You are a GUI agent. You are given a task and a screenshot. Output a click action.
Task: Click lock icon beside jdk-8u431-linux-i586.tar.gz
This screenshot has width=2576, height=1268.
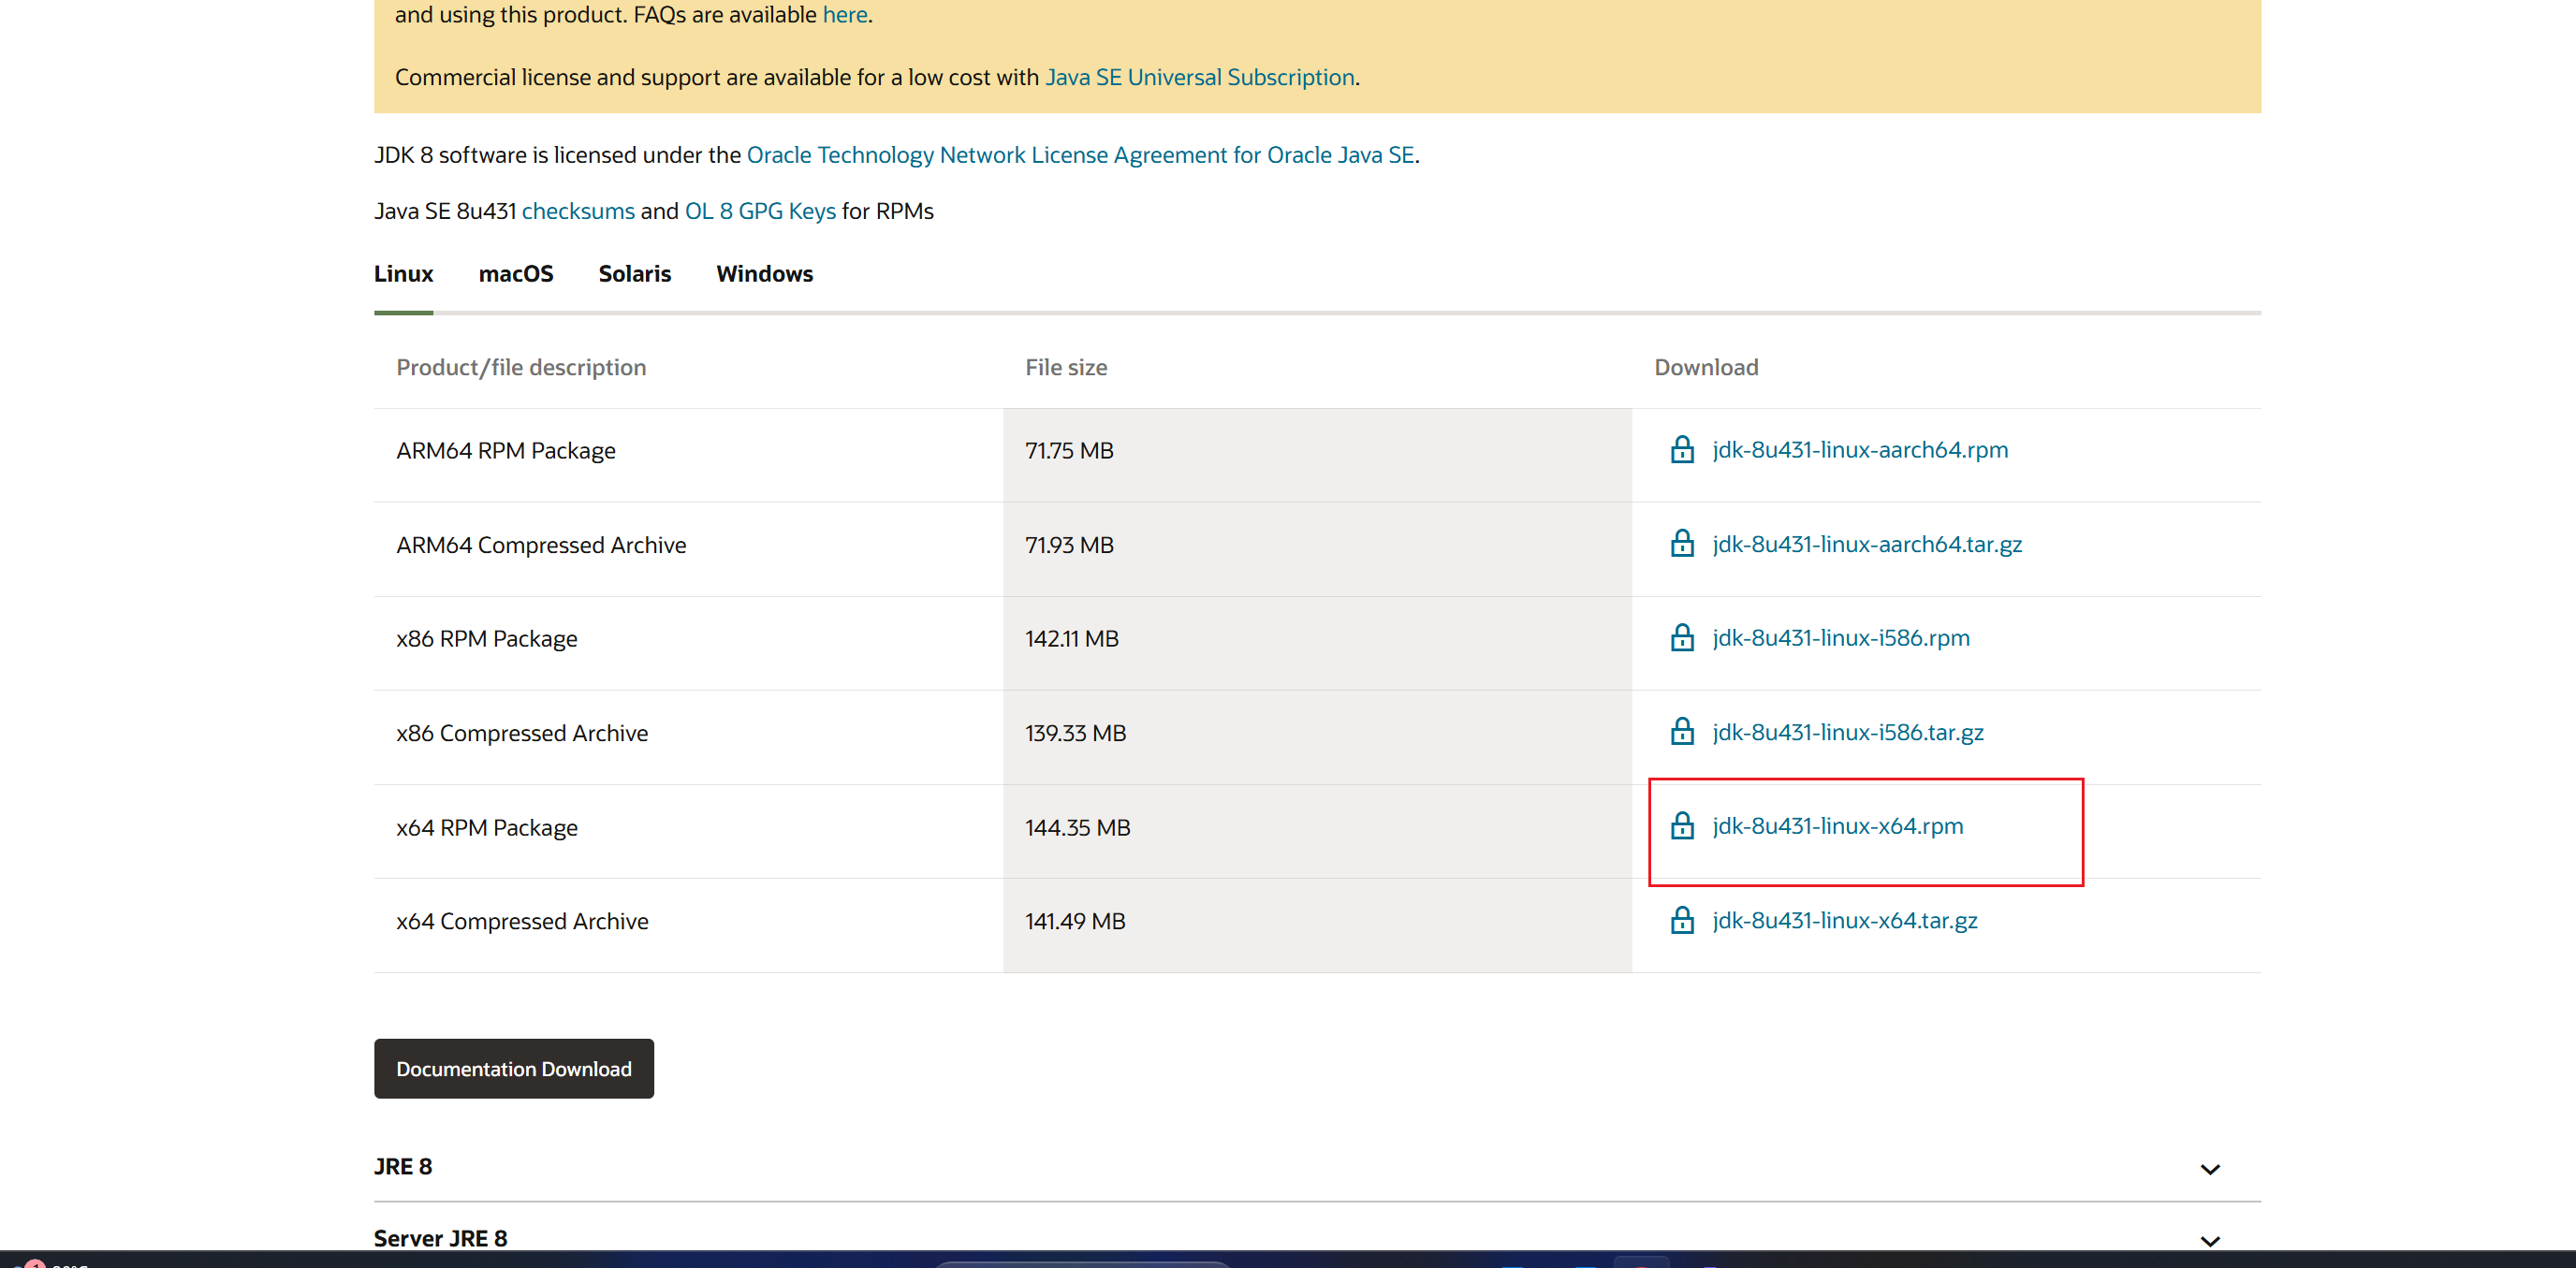tap(1682, 732)
